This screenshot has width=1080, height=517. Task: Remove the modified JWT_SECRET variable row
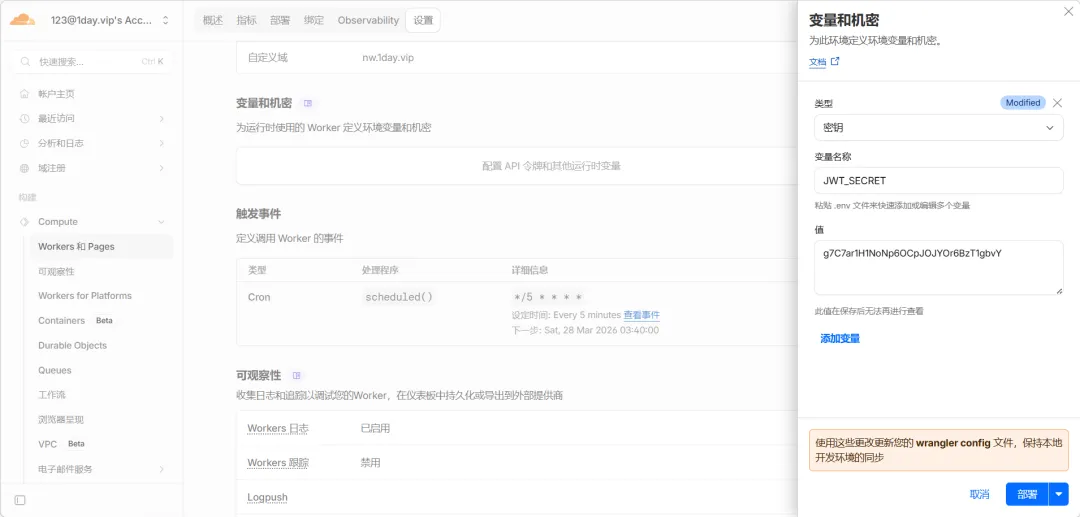1057,103
